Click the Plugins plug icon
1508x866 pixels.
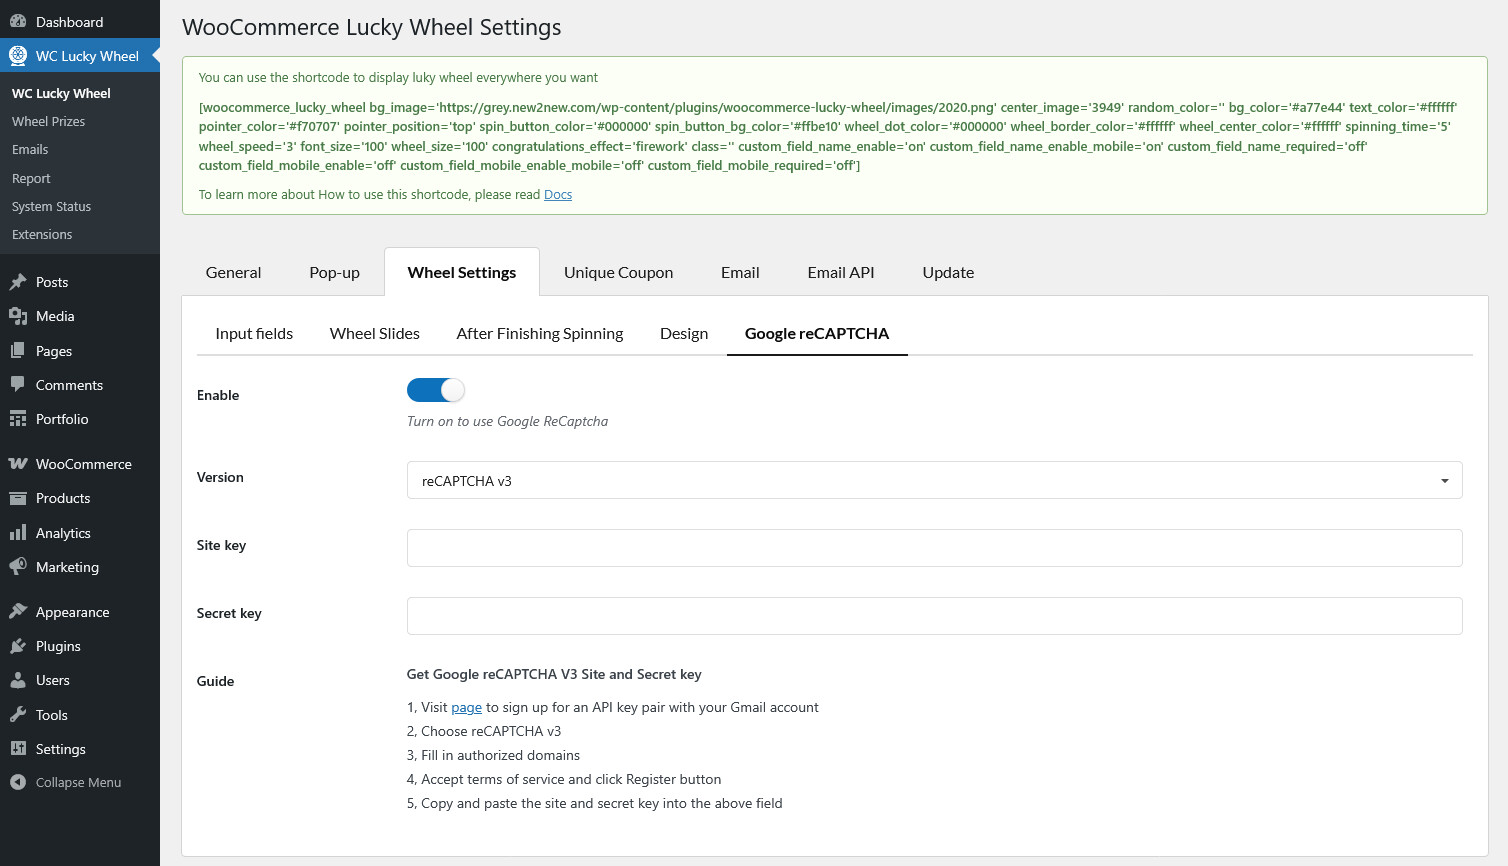(18, 646)
